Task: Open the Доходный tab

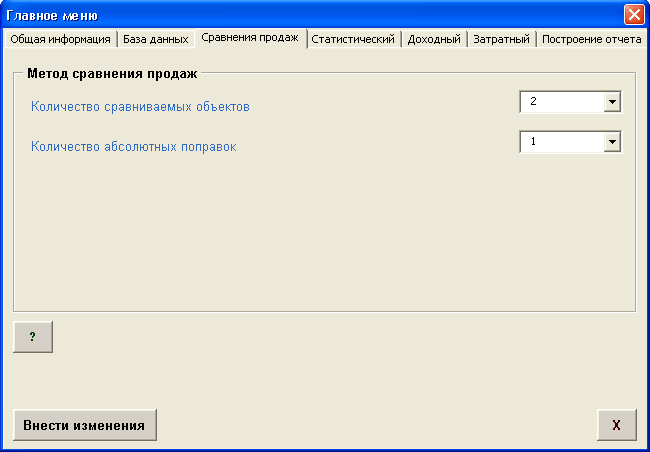Action: coord(434,39)
